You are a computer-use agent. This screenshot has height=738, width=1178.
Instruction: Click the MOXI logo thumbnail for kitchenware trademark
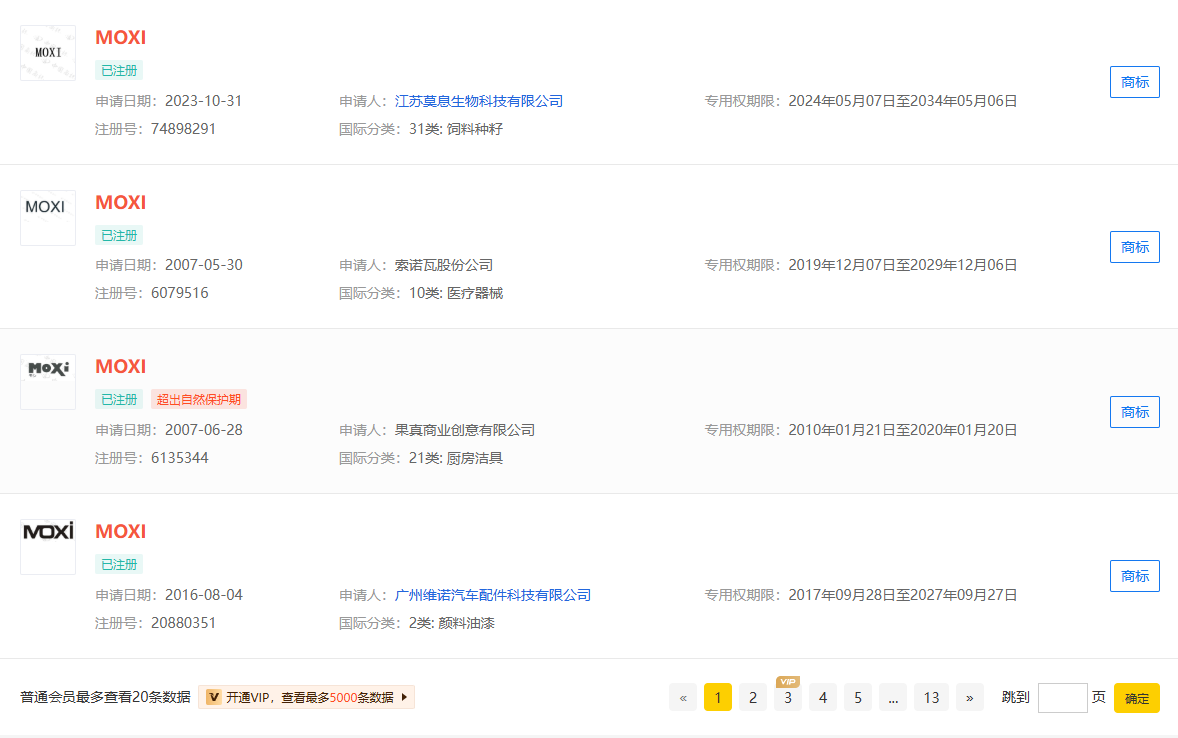point(48,382)
